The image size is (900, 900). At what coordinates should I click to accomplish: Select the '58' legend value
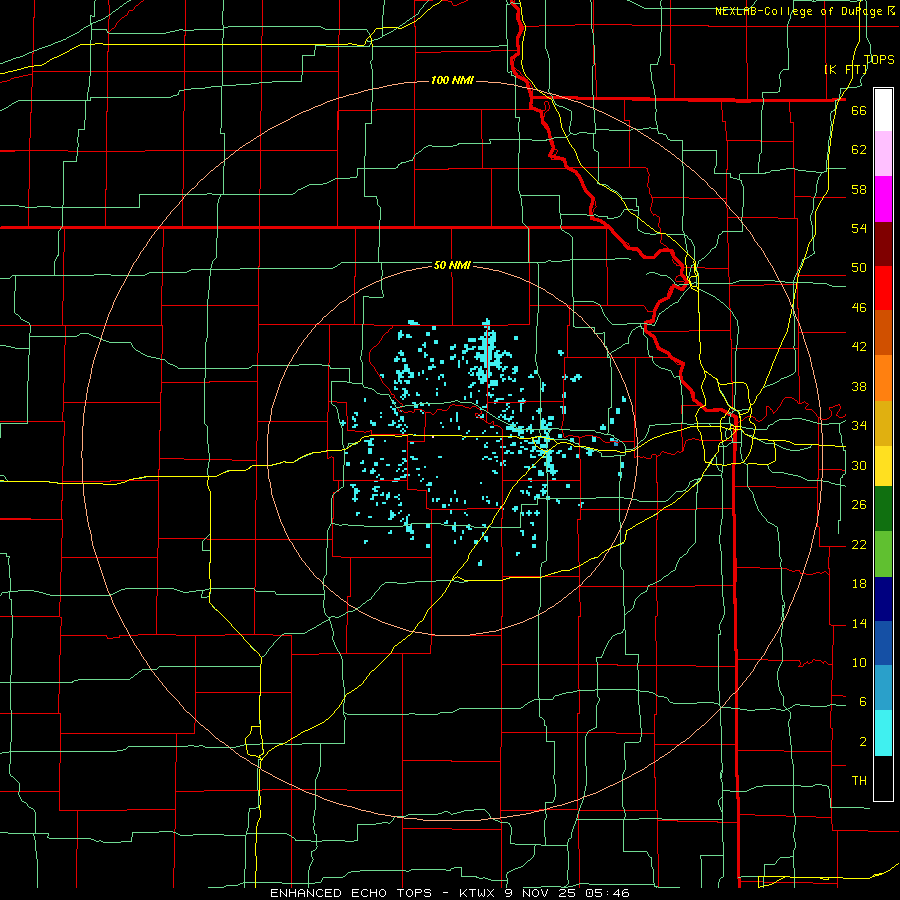point(859,189)
